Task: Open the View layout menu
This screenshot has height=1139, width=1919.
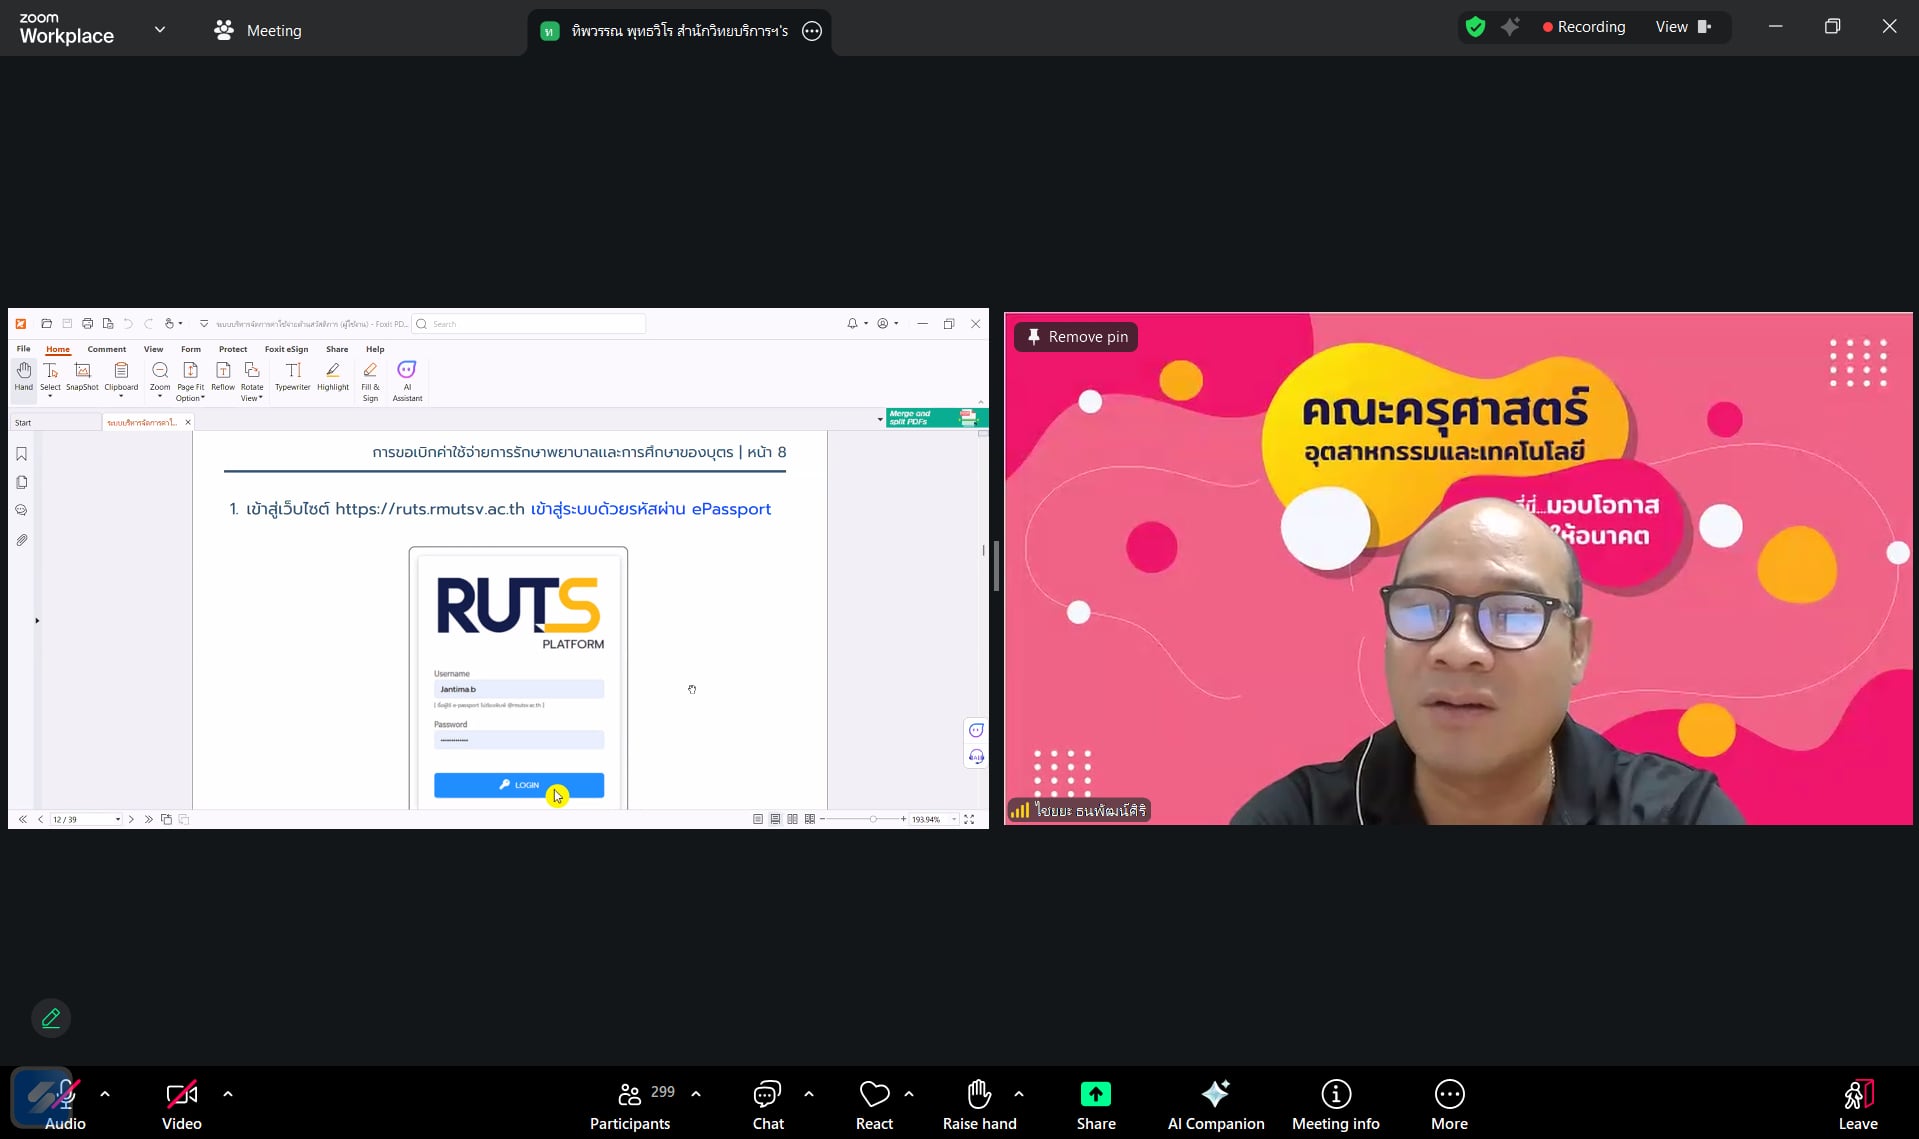Action: [x=1683, y=27]
